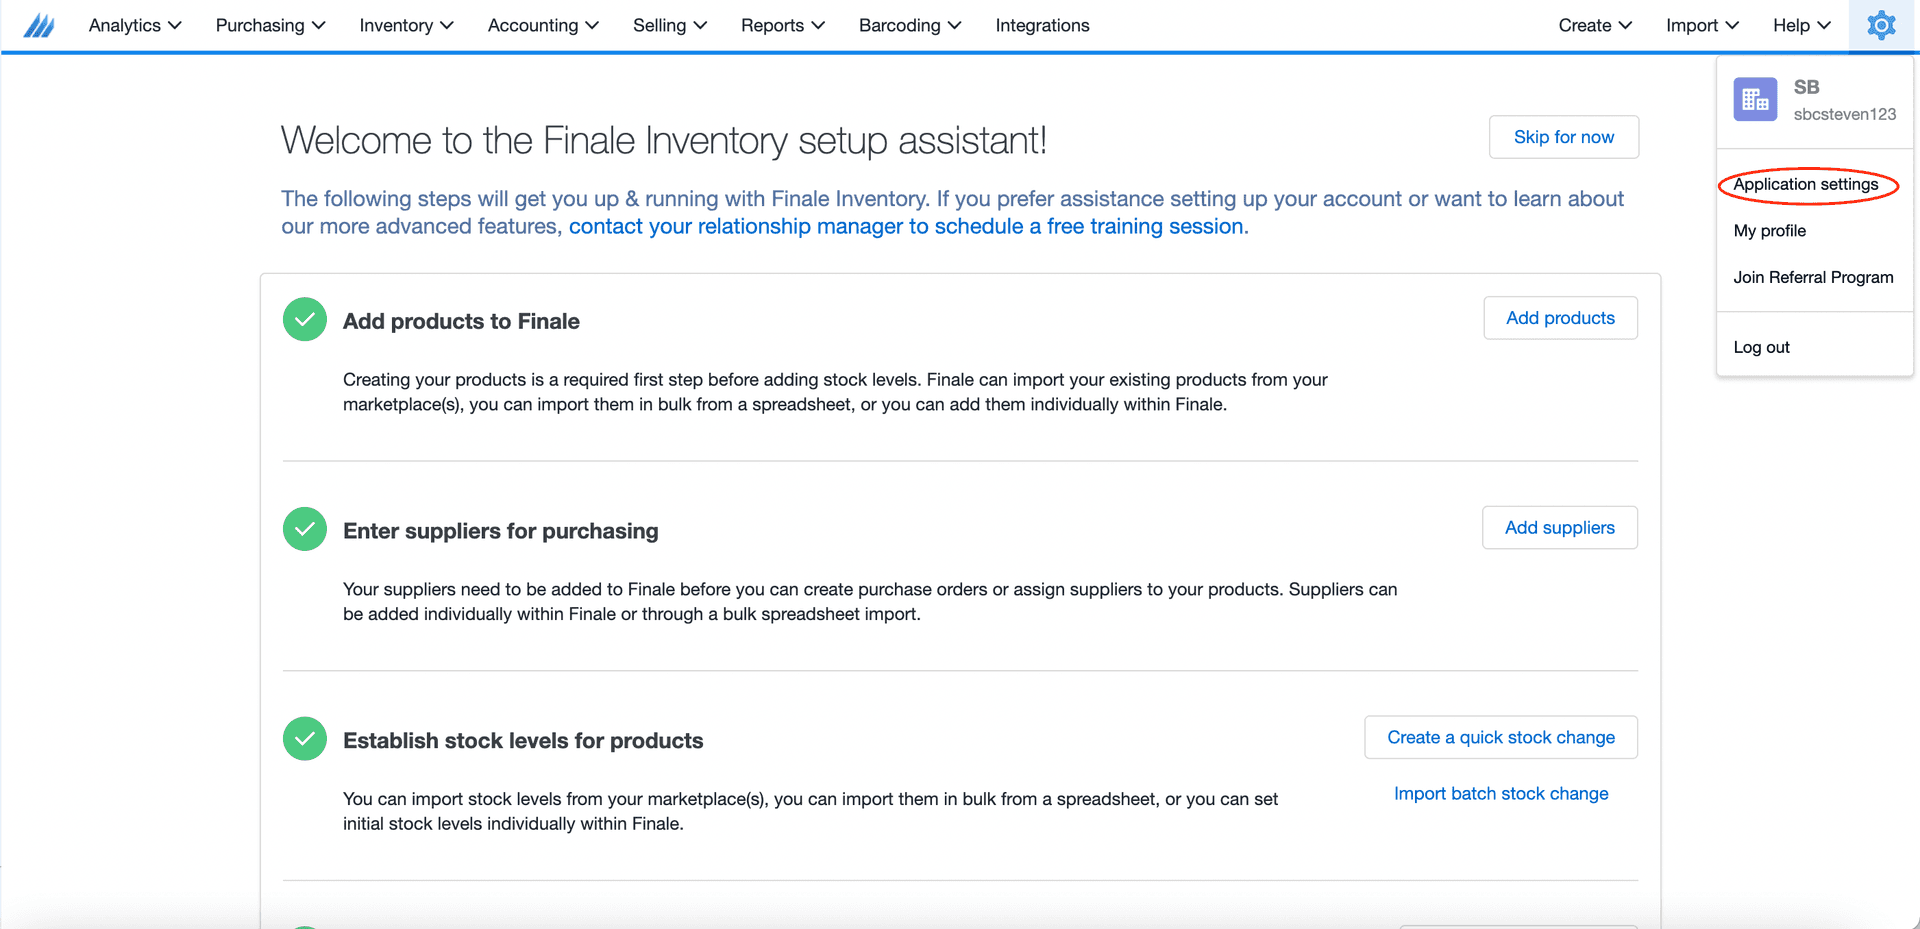Open the Inventory dropdown menu
Image resolution: width=1920 pixels, height=929 pixels.
click(x=406, y=25)
